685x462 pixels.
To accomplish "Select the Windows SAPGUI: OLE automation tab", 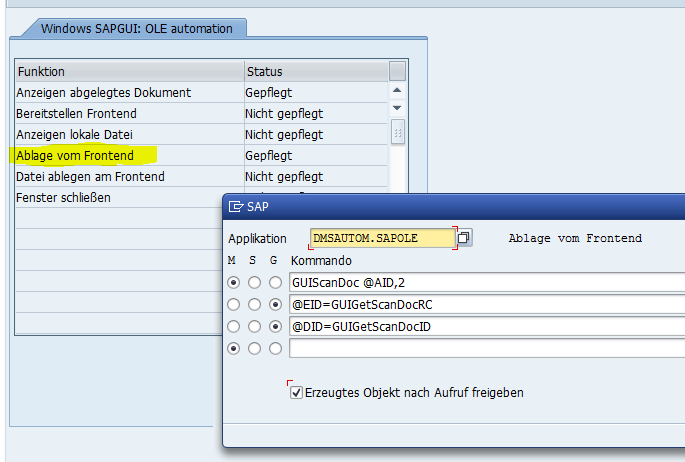I will [136, 28].
